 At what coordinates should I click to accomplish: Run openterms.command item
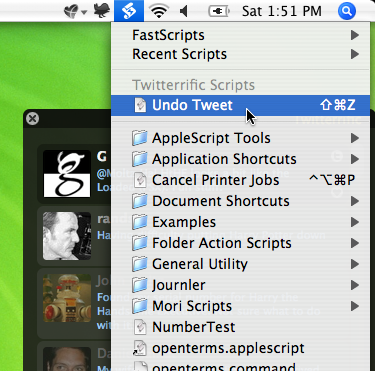coord(240,365)
